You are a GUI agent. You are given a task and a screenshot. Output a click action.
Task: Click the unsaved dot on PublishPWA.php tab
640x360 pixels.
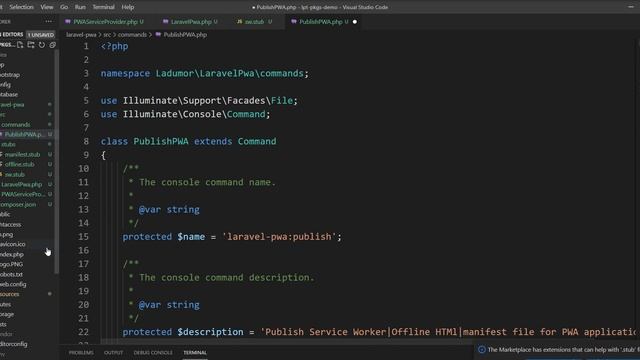355,22
